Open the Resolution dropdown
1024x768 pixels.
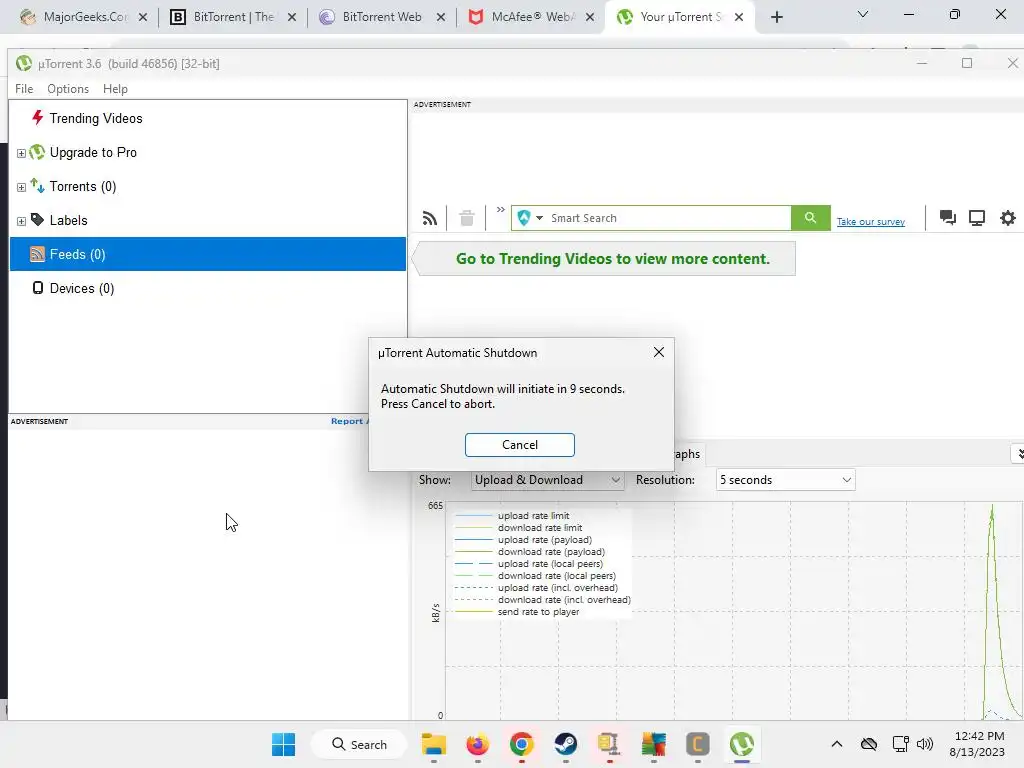pos(785,480)
